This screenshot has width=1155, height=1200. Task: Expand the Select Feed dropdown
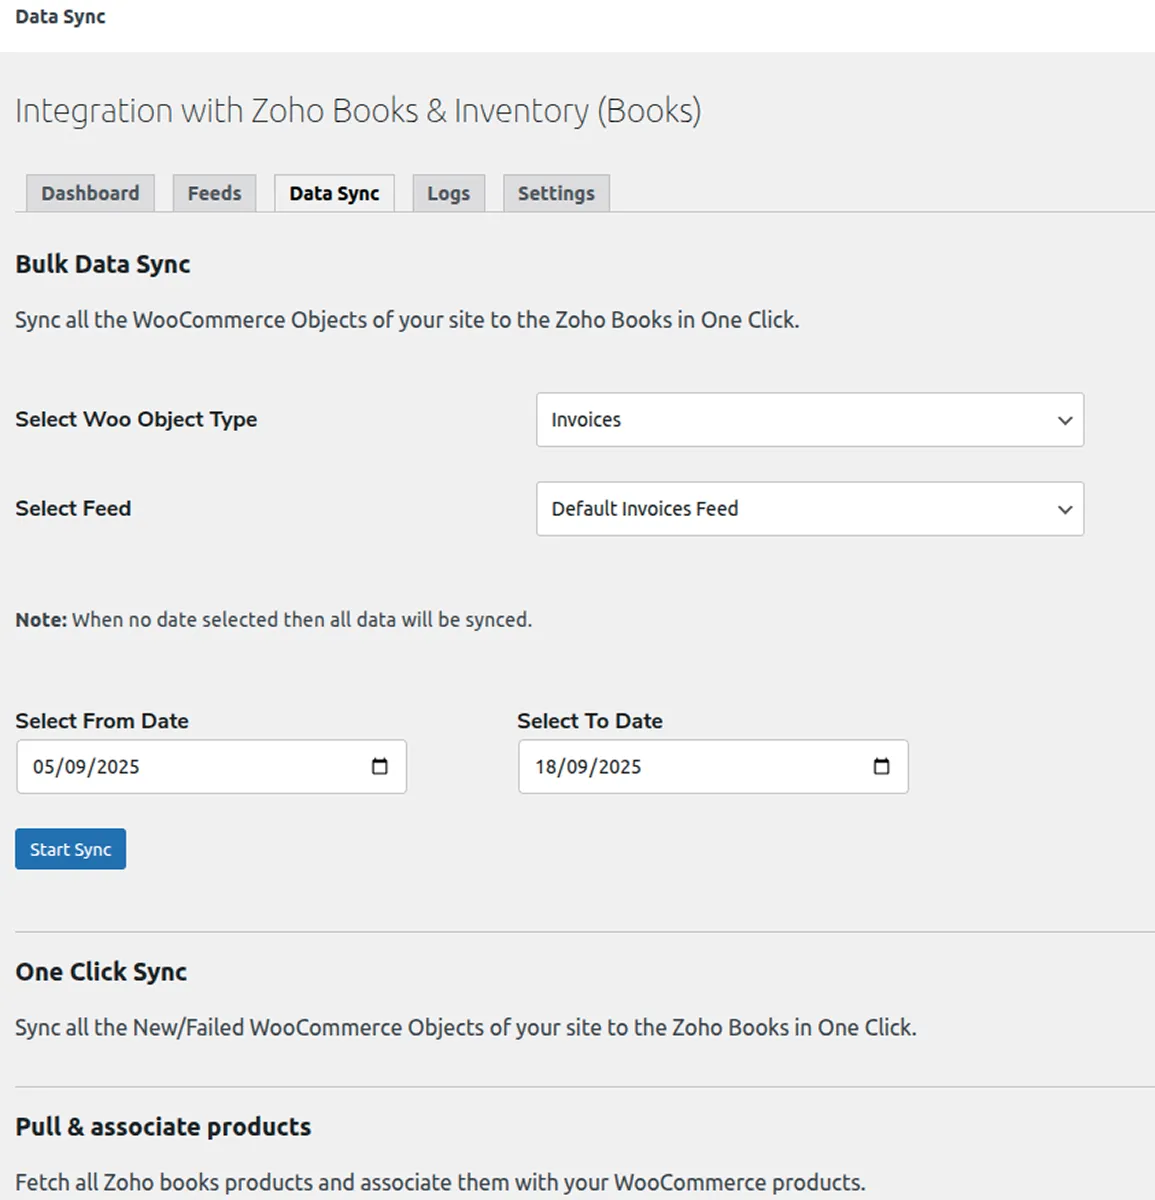[809, 509]
